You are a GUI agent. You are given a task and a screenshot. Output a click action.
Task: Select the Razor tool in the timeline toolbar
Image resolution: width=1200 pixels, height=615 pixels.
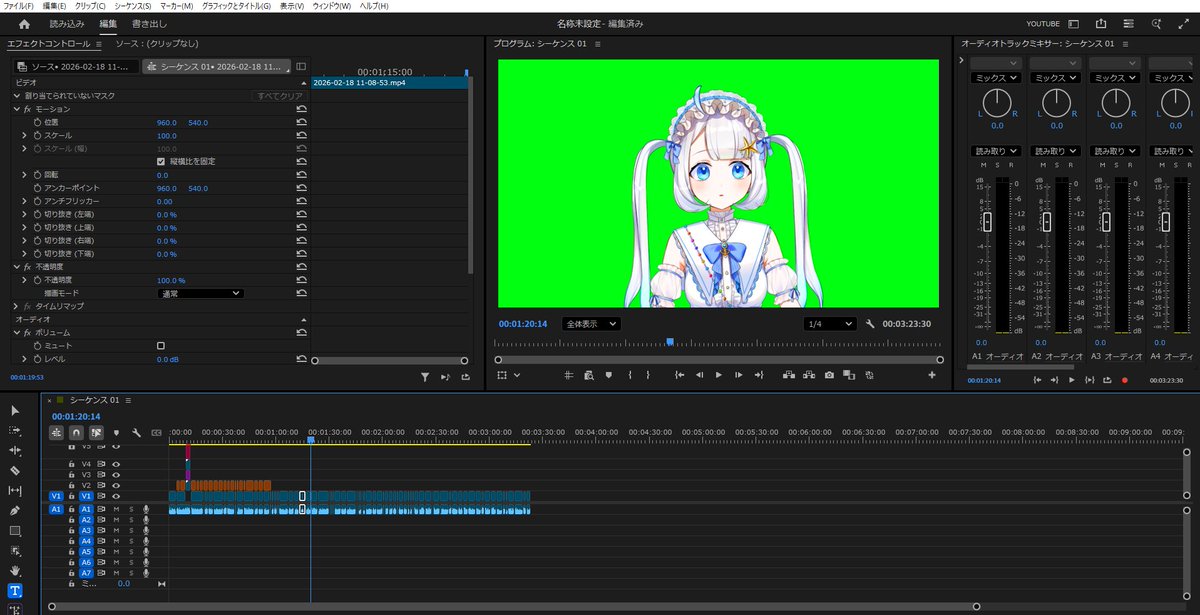pyautogui.click(x=15, y=470)
